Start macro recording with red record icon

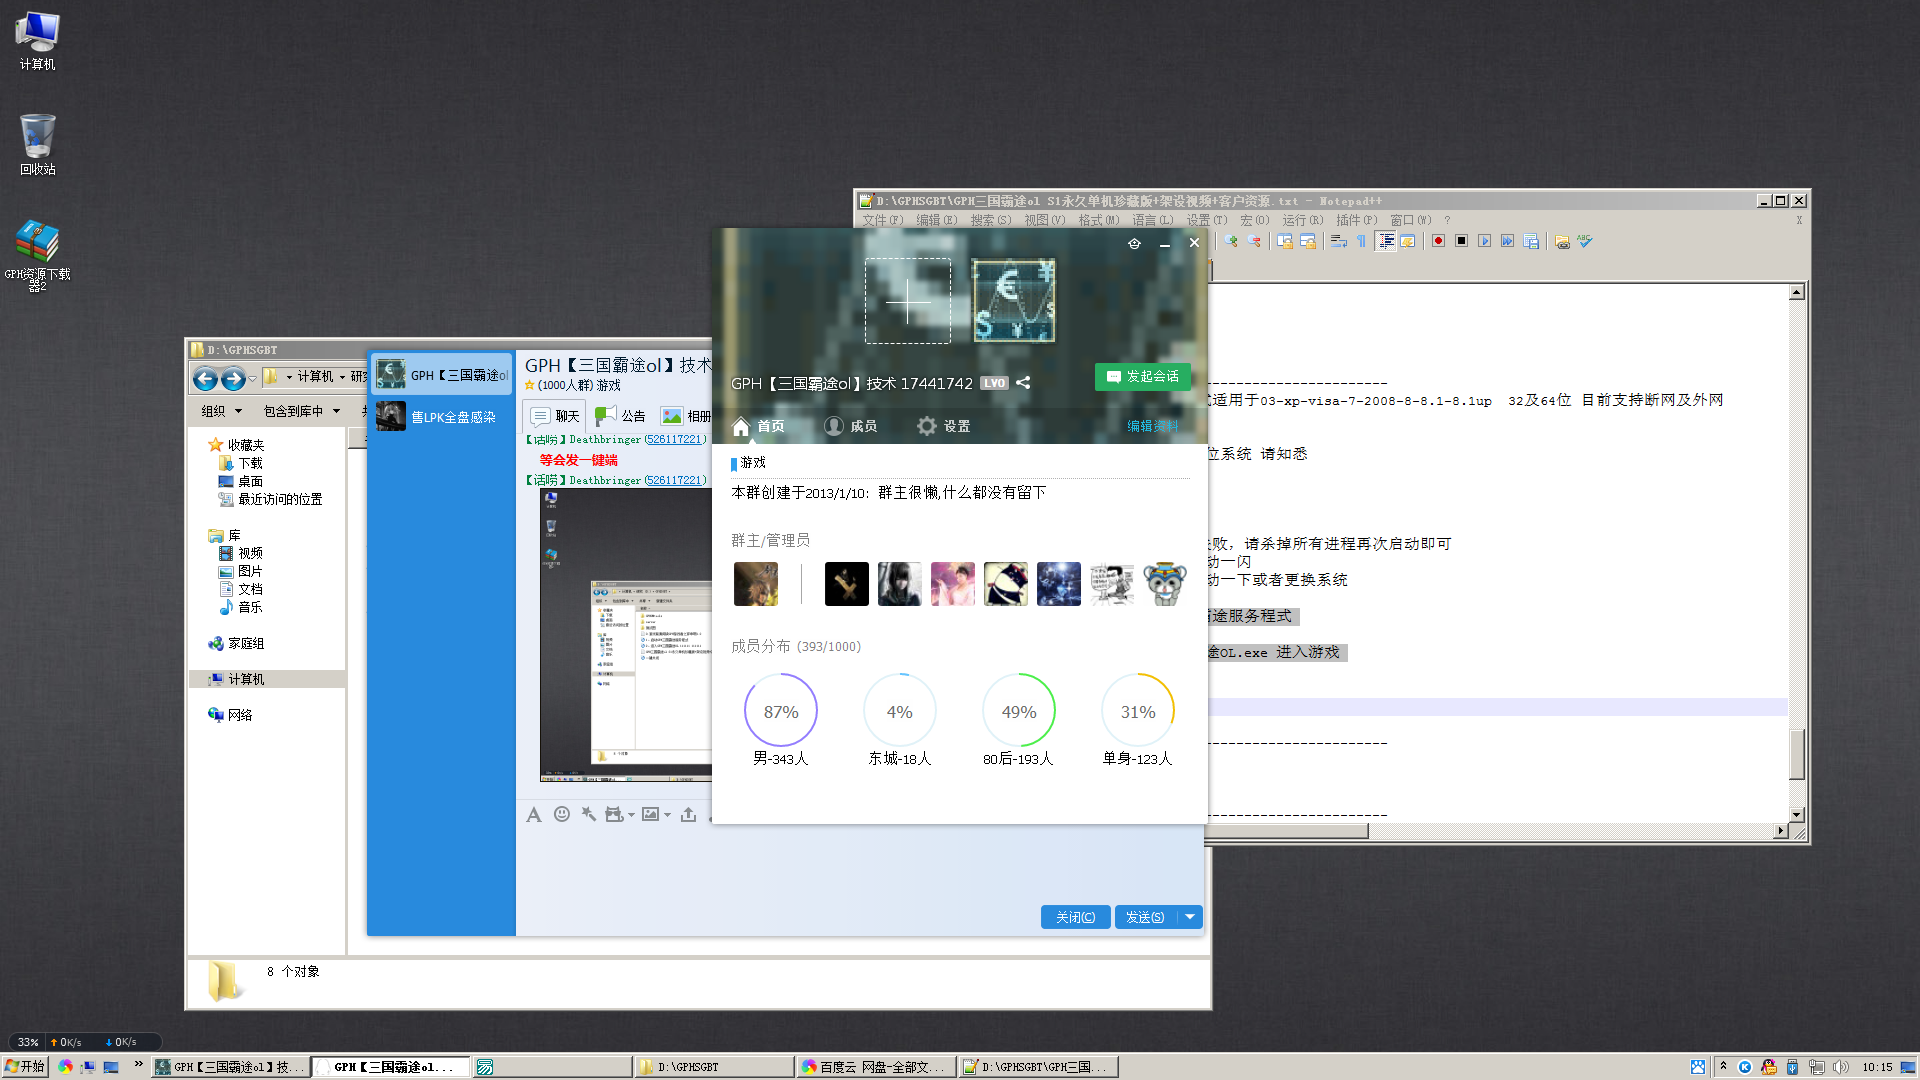click(x=1438, y=241)
